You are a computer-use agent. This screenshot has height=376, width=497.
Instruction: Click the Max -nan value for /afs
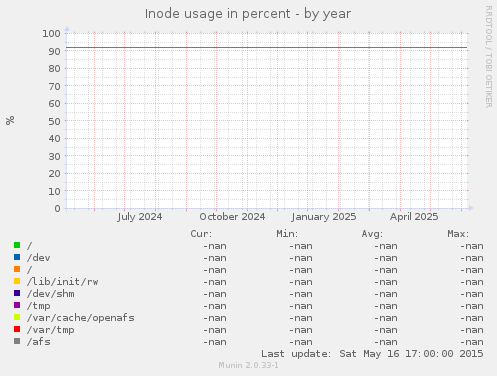coord(472,342)
